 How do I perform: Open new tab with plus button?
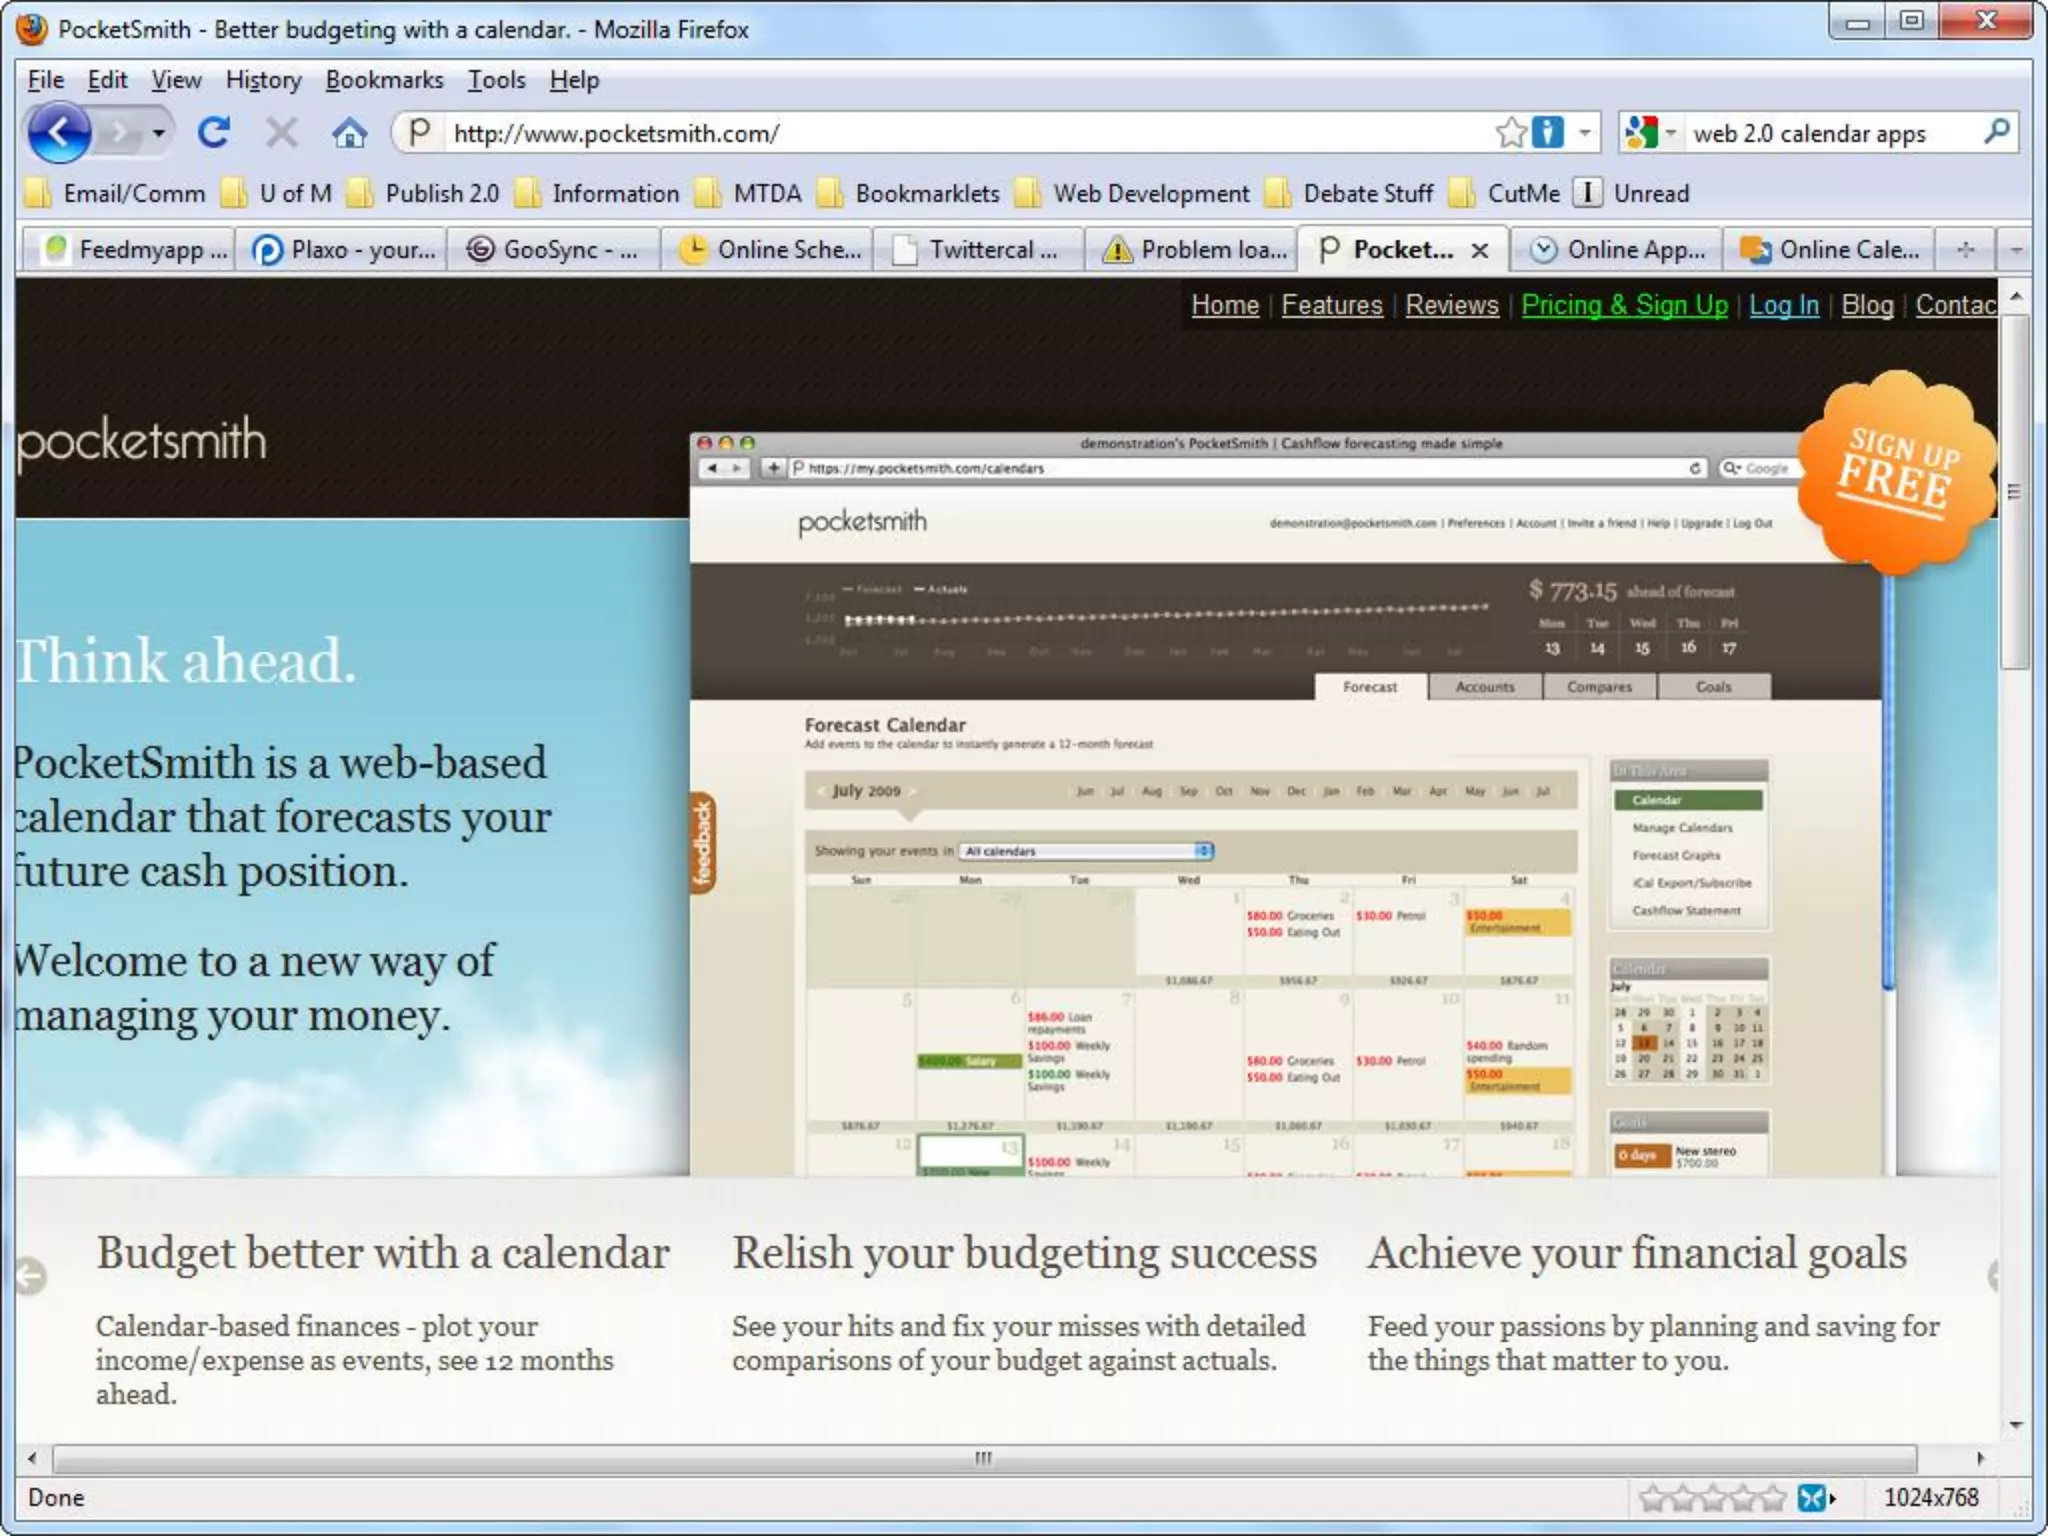click(1965, 249)
